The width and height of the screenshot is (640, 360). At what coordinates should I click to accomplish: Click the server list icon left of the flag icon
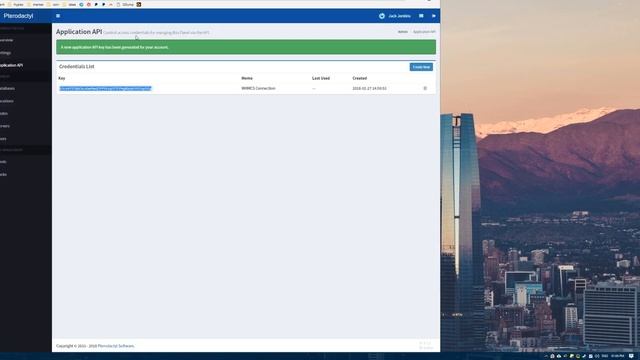click(x=421, y=16)
